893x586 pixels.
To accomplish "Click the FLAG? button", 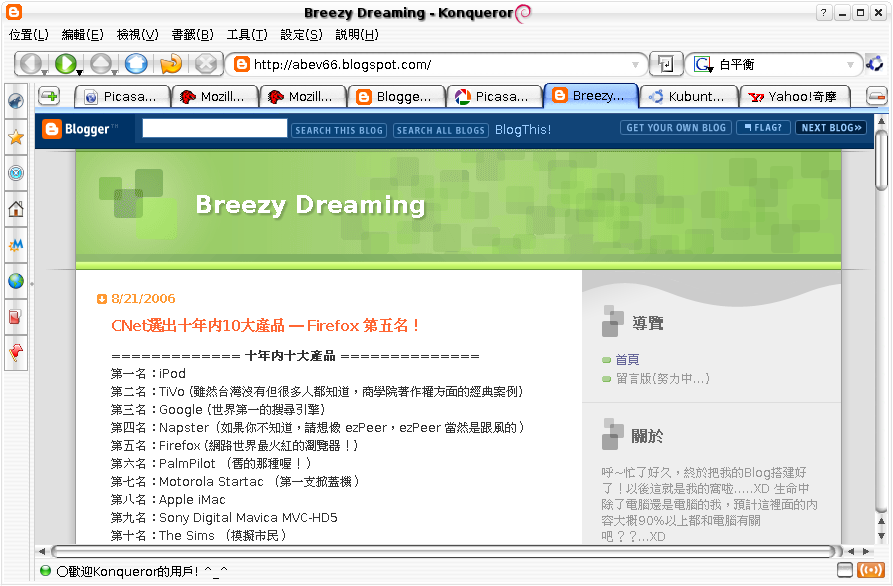I will (763, 128).
